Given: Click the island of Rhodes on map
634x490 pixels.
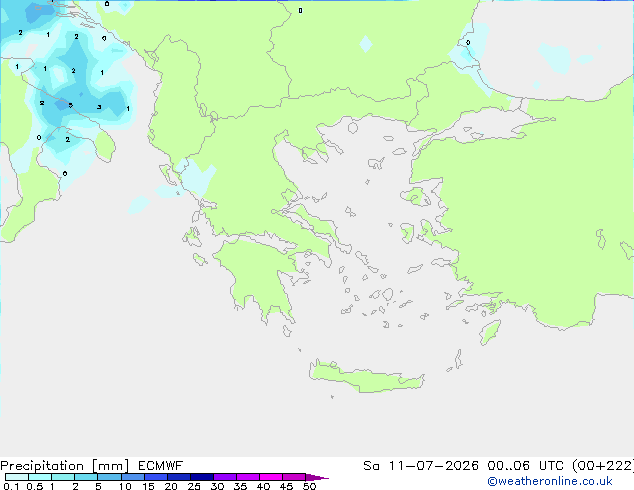Looking at the screenshot, I should (490, 332).
